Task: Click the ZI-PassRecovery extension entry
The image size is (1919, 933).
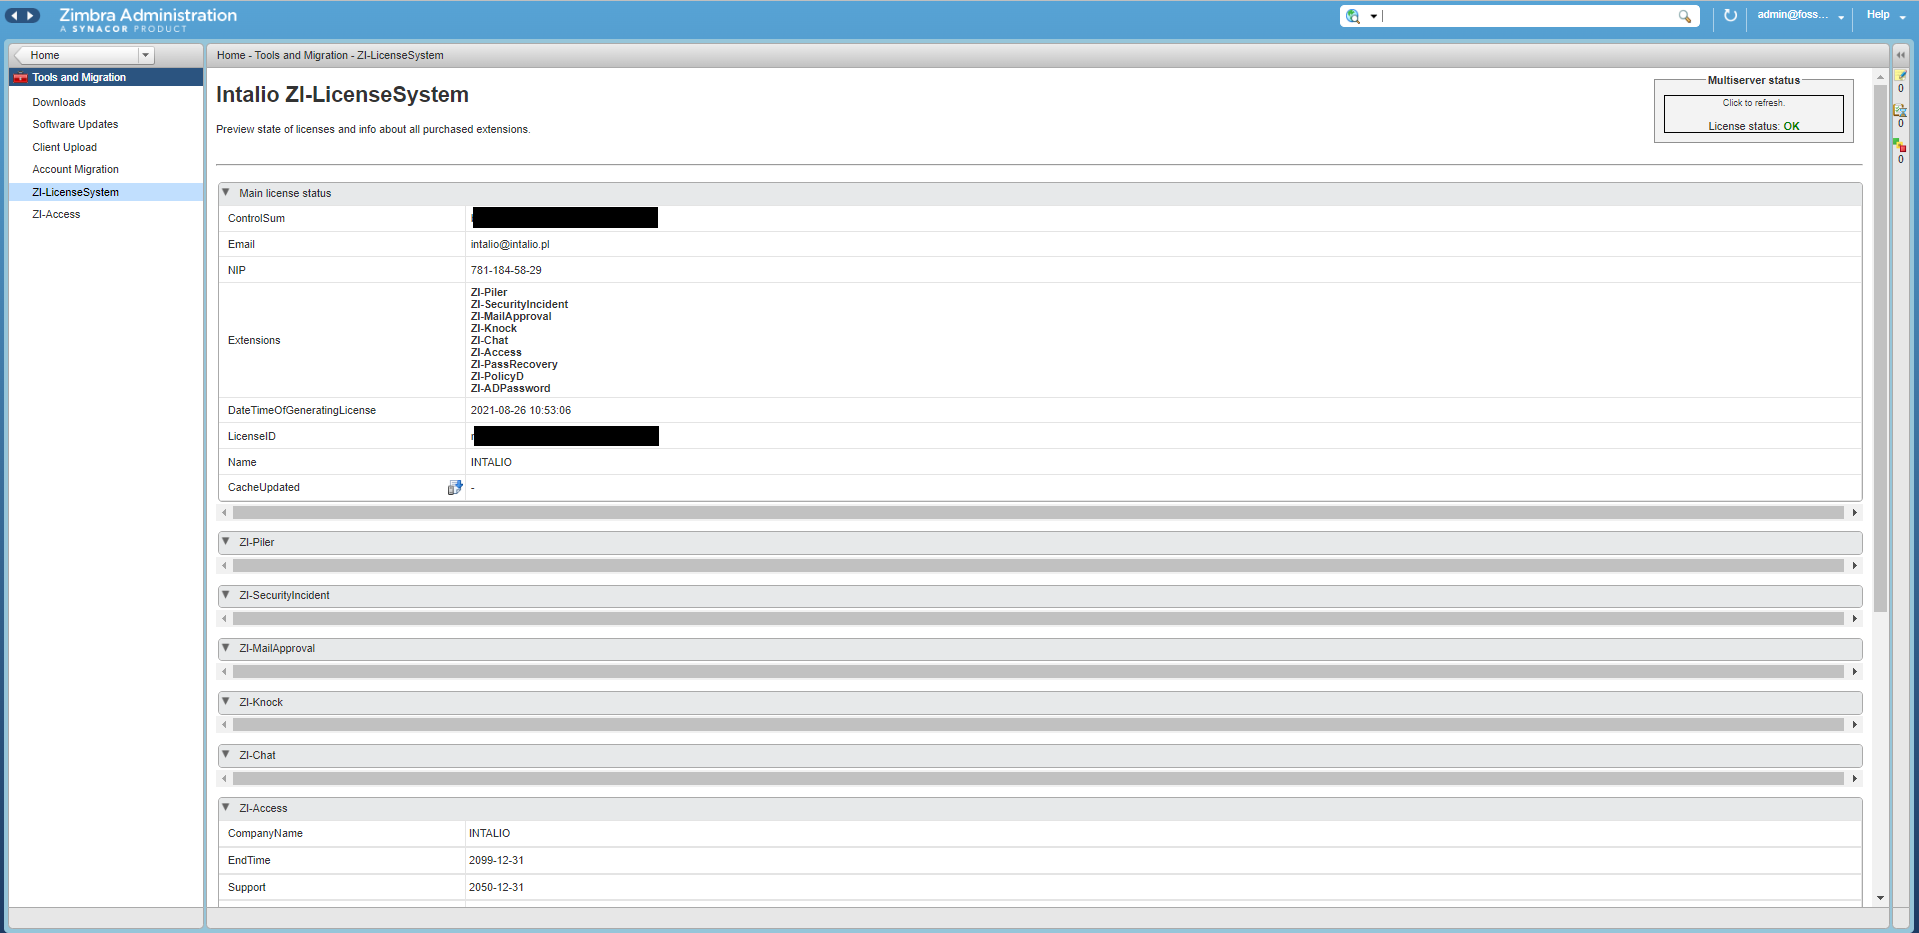Action: pyautogui.click(x=514, y=364)
